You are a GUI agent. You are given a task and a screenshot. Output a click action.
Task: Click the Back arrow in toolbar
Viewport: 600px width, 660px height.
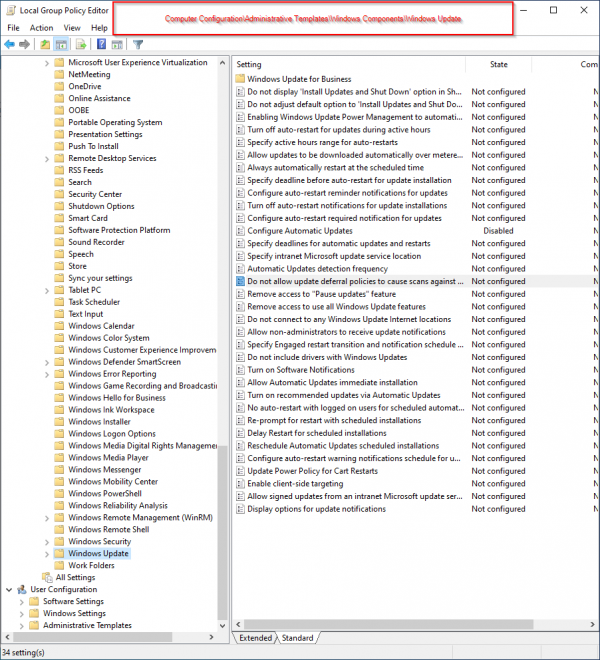(11, 44)
